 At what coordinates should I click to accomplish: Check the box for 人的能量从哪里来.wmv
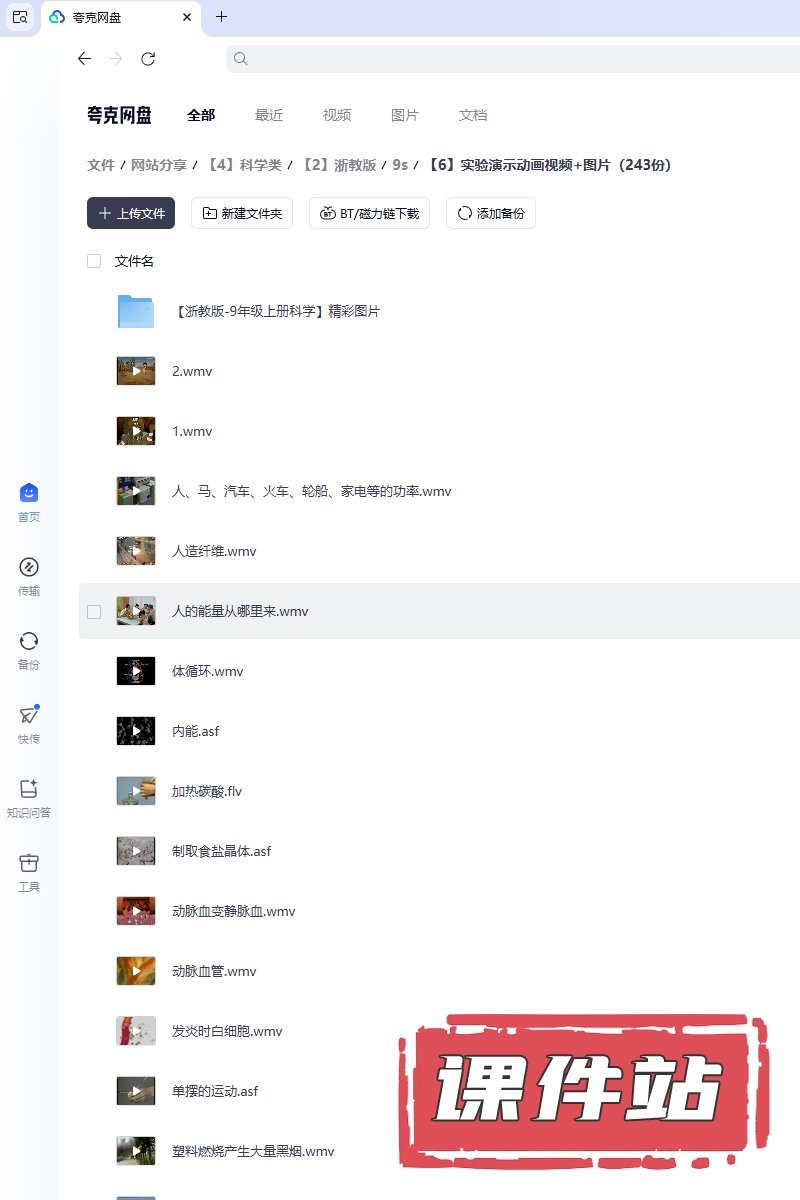click(94, 611)
